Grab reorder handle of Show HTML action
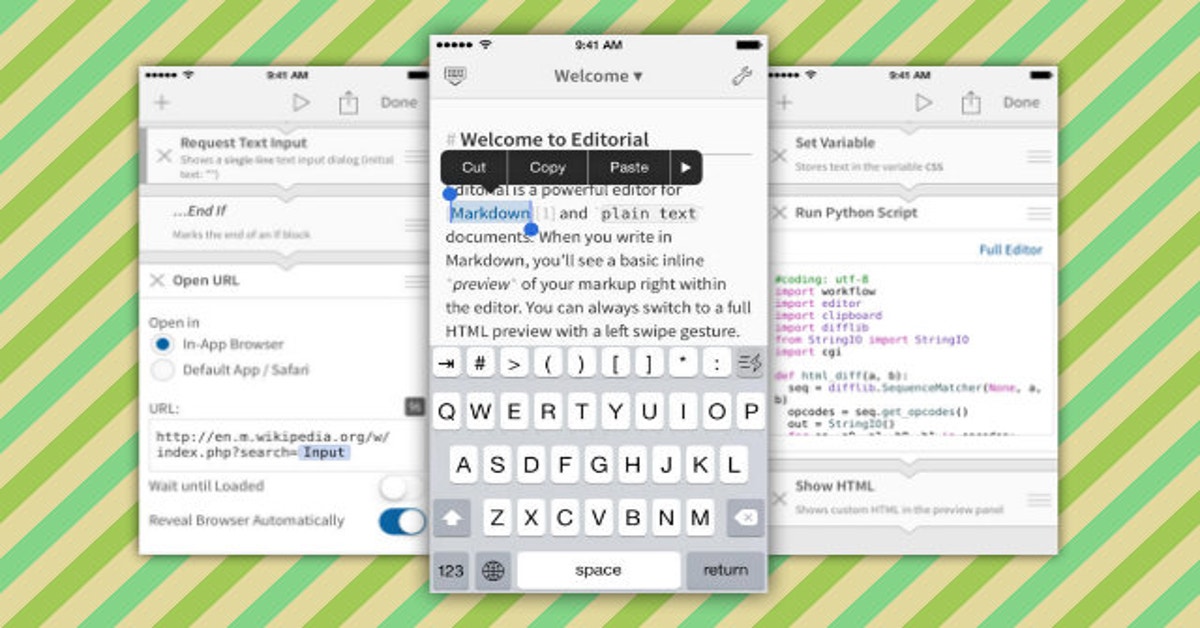Image resolution: width=1200 pixels, height=628 pixels. pos(1039,500)
